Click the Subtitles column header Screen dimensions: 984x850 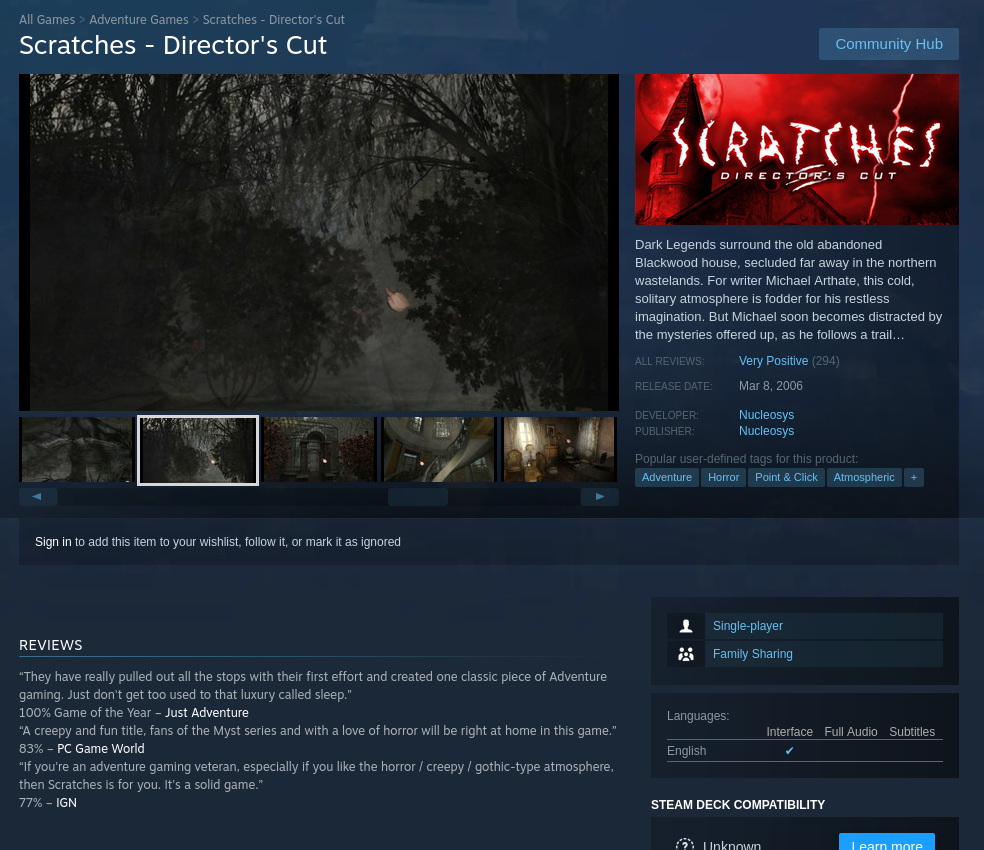point(912,732)
